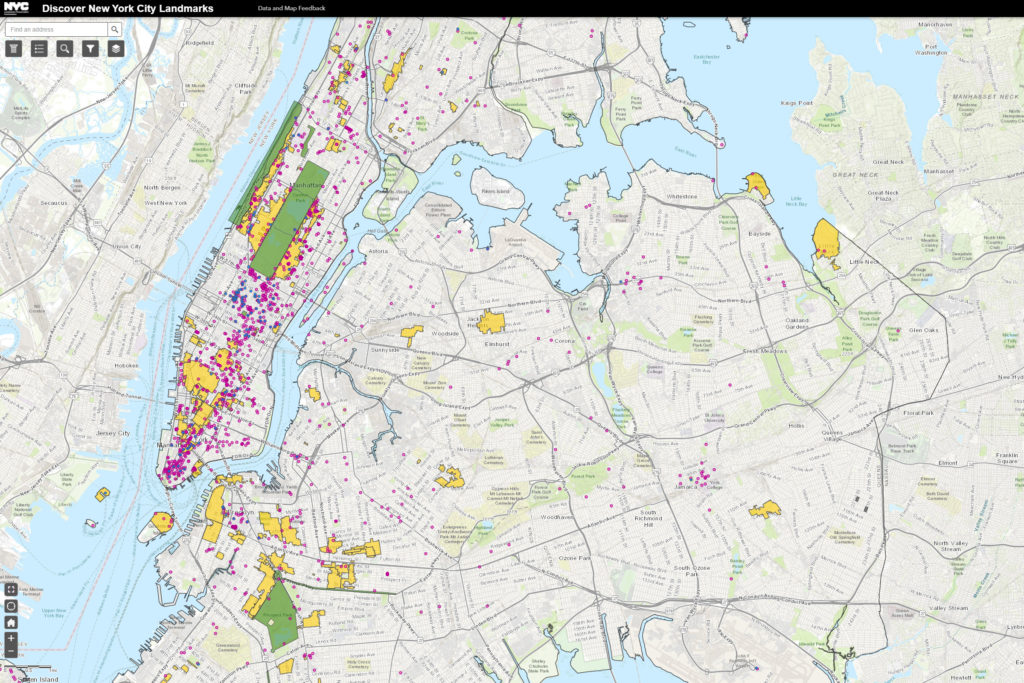
Task: Click the Discover New York City Landmarks title
Action: tap(127, 8)
